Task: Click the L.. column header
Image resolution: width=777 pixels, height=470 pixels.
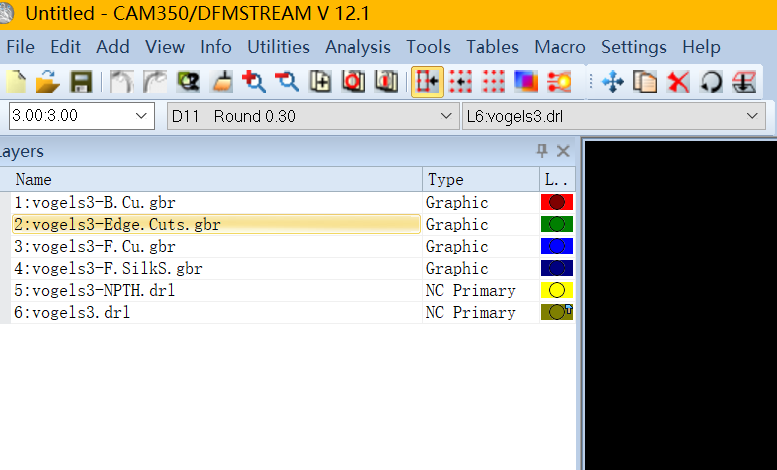Action: coord(557,179)
